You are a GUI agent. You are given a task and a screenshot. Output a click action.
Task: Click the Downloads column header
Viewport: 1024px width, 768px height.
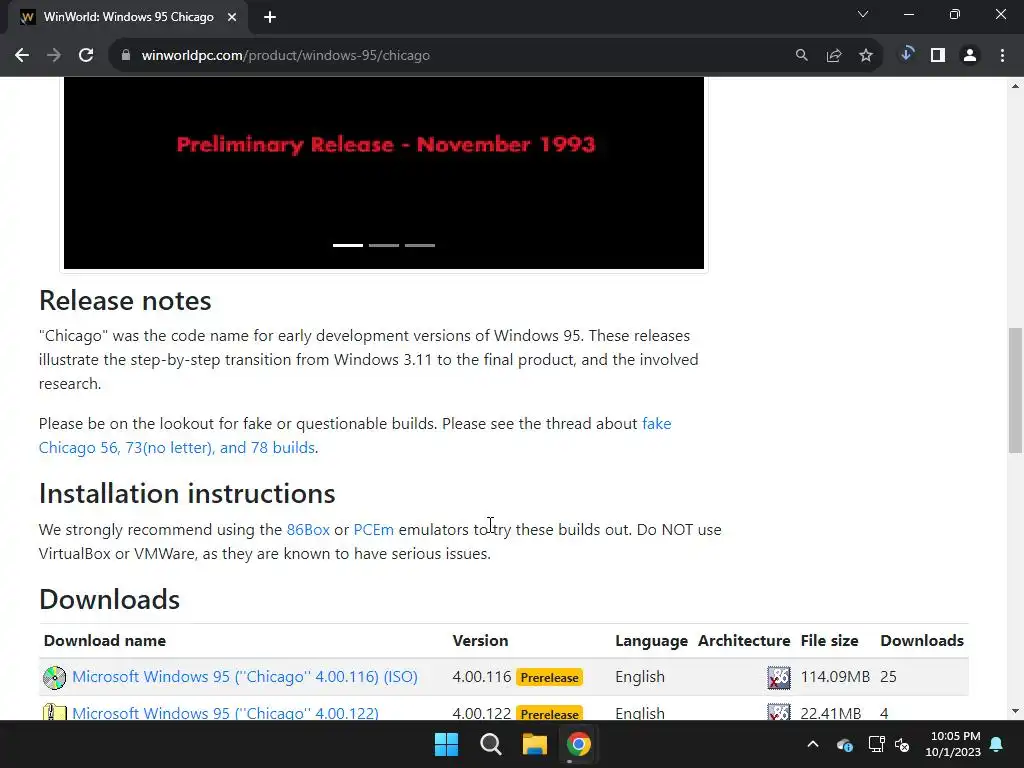click(921, 641)
